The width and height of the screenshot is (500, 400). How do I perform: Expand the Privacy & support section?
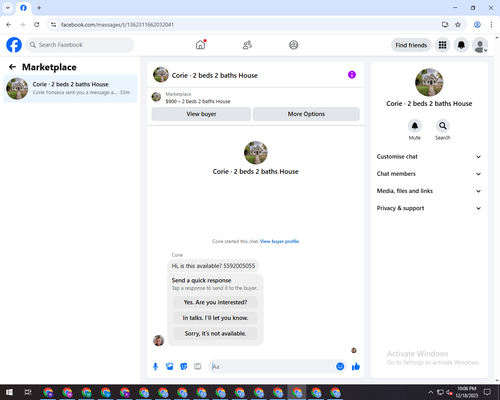tap(429, 208)
